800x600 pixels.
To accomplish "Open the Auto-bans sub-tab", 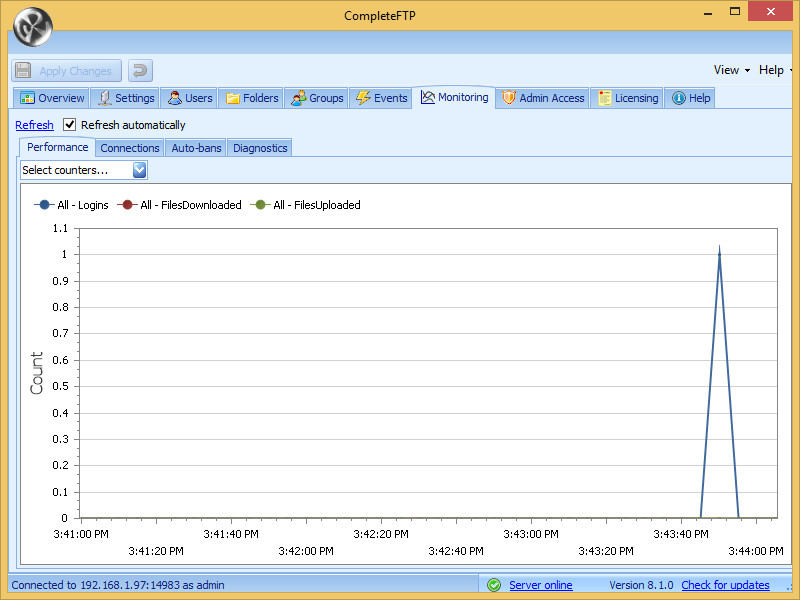I will tap(196, 148).
